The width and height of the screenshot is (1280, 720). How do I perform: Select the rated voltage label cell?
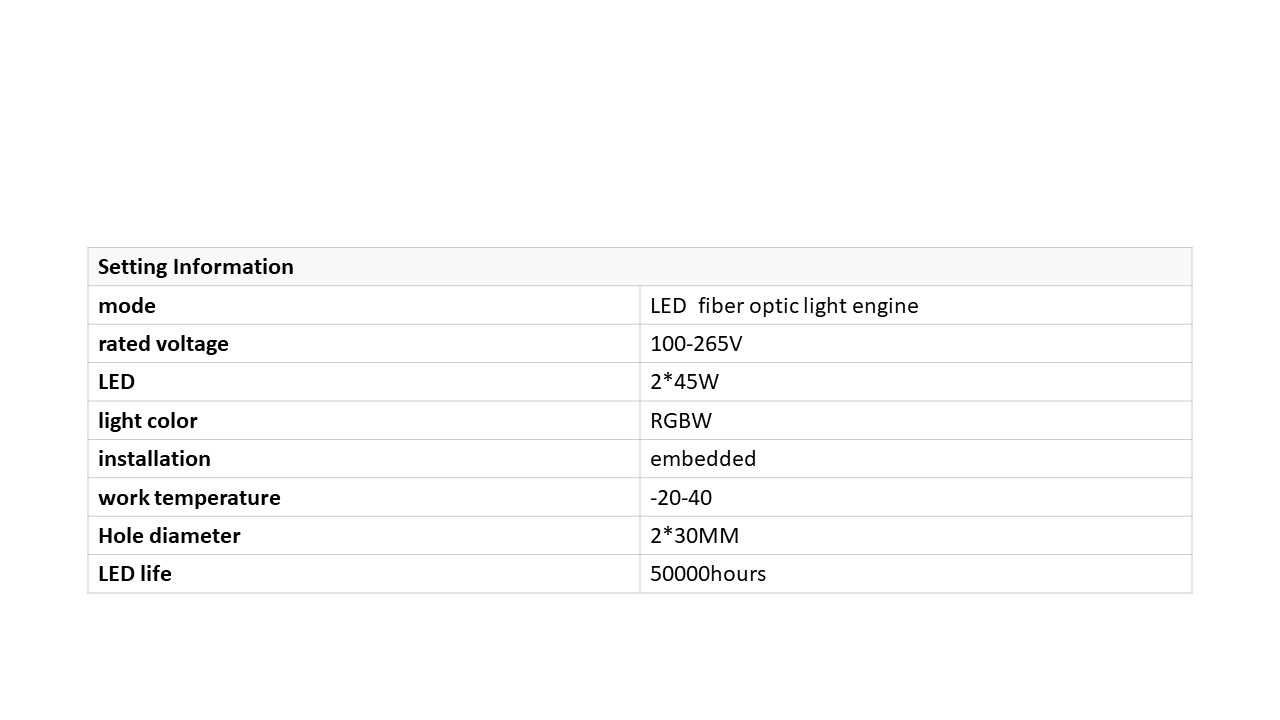pyautogui.click(x=364, y=344)
